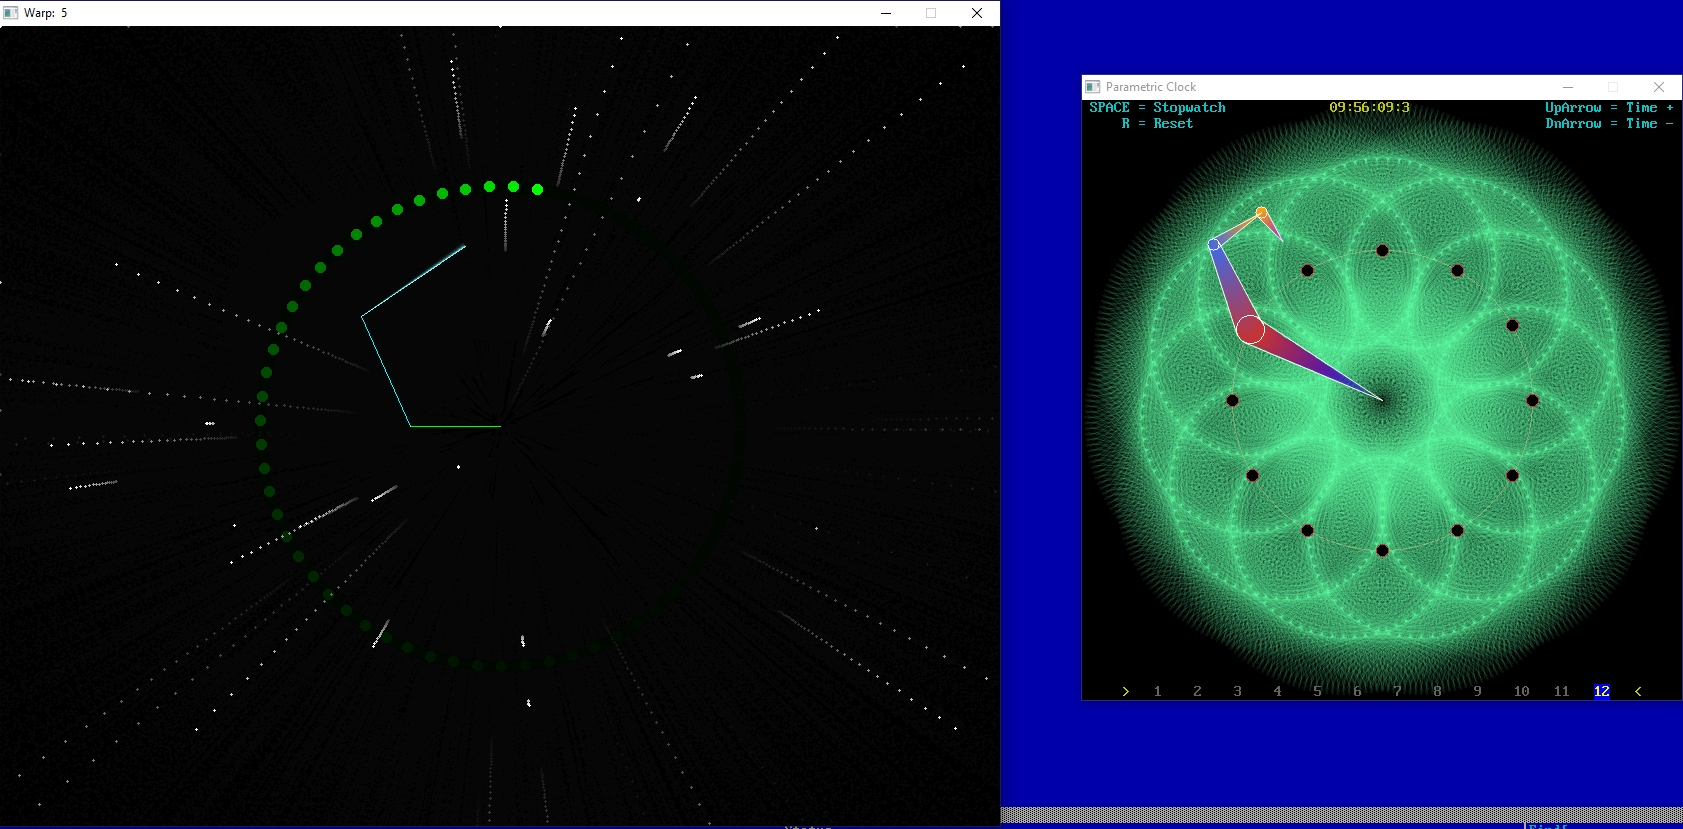Select number 1 in the bottom selector row

1157,691
